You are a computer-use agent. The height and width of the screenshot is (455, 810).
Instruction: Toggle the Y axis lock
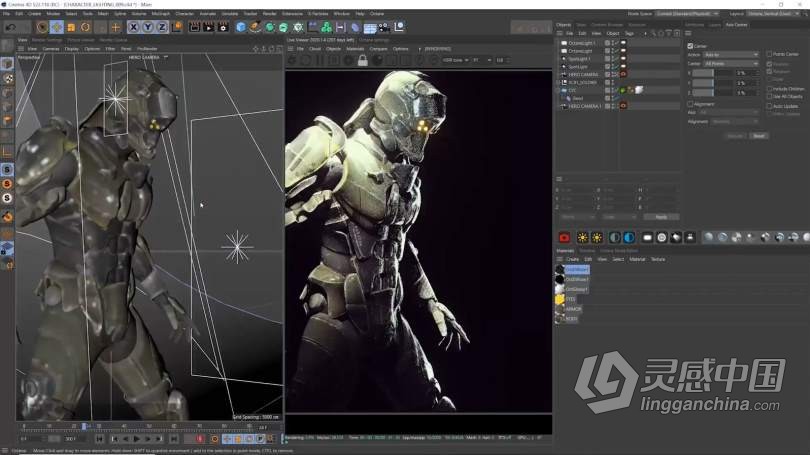tap(148, 27)
